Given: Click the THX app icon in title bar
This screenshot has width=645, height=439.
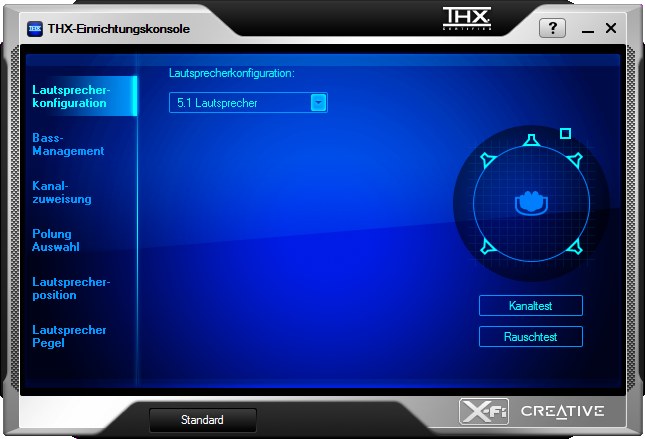Looking at the screenshot, I should 35,29.
